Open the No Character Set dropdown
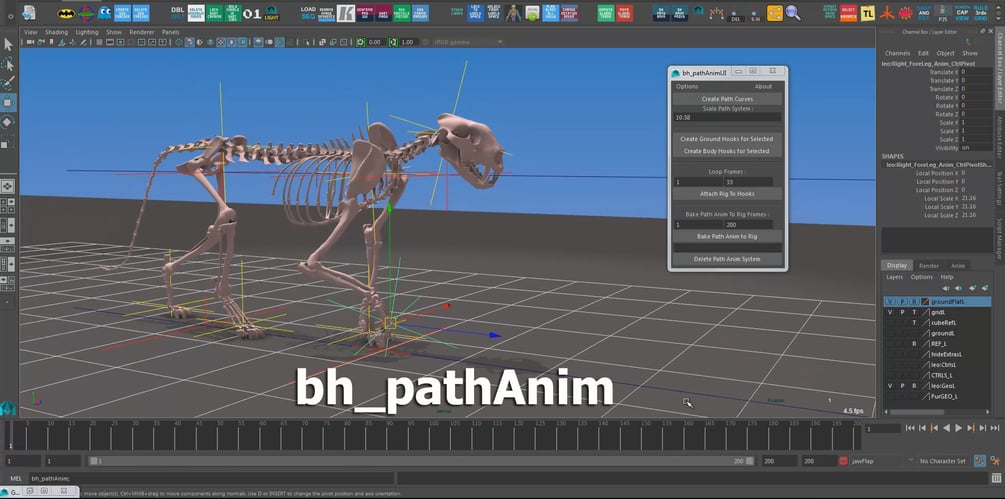 (x=945, y=461)
